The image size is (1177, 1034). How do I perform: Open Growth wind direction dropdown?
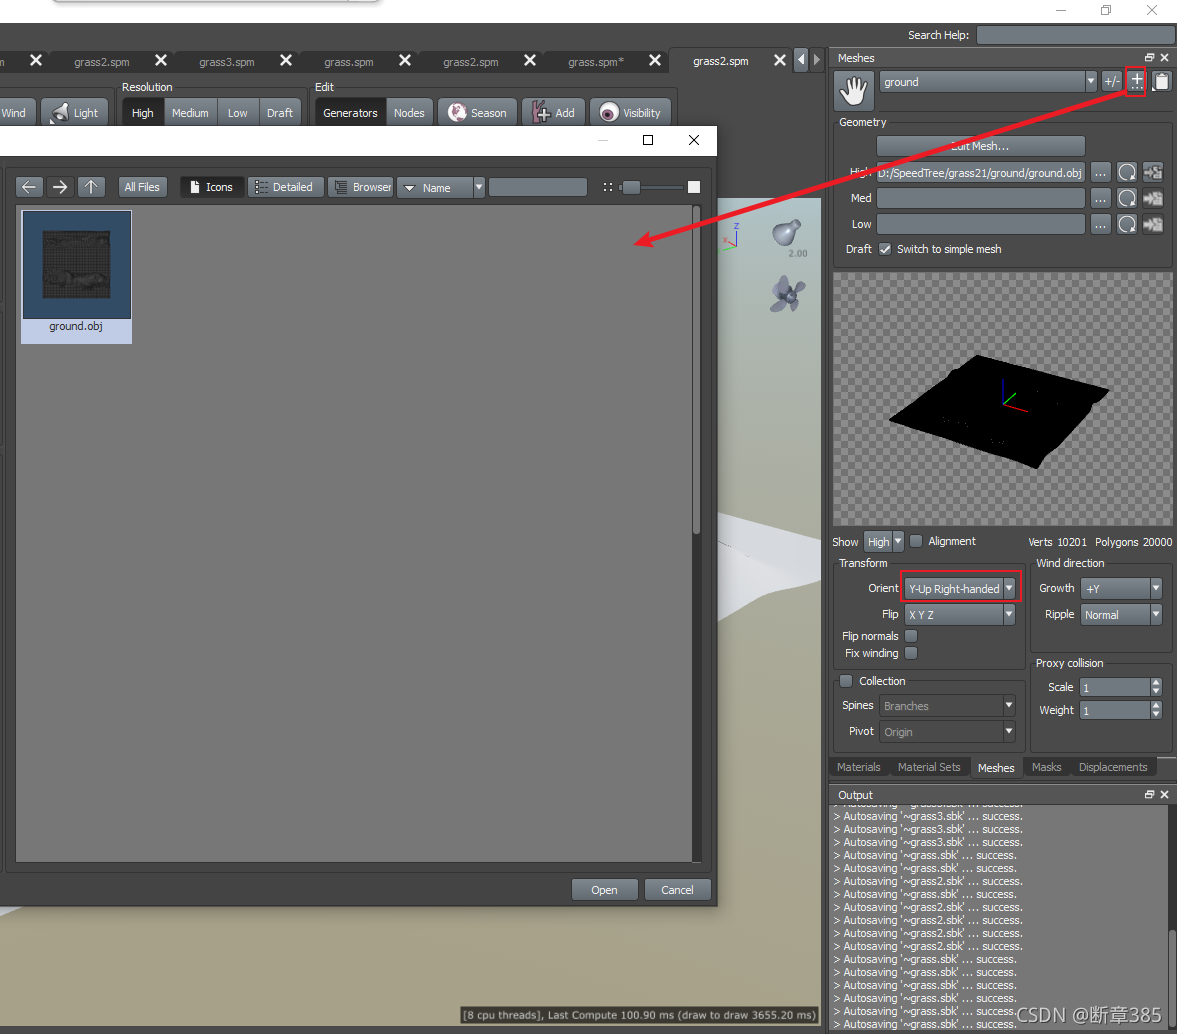tap(1121, 588)
